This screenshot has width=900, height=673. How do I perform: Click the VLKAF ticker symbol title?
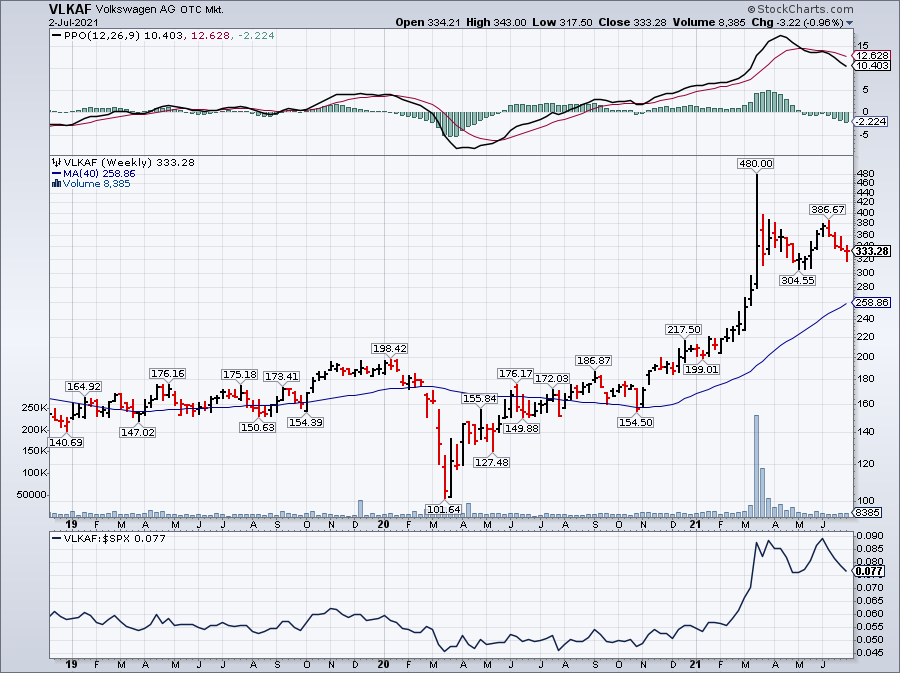click(70, 8)
